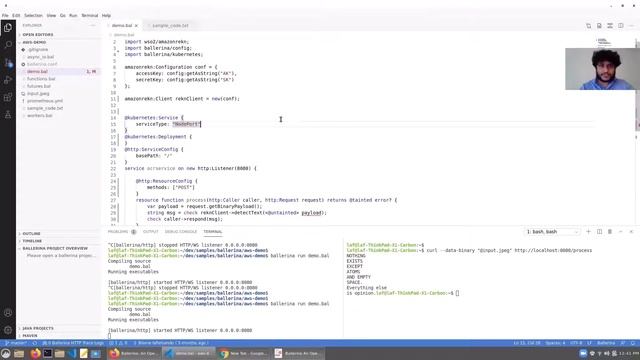Switch to the Debug Console tab

pos(181,231)
